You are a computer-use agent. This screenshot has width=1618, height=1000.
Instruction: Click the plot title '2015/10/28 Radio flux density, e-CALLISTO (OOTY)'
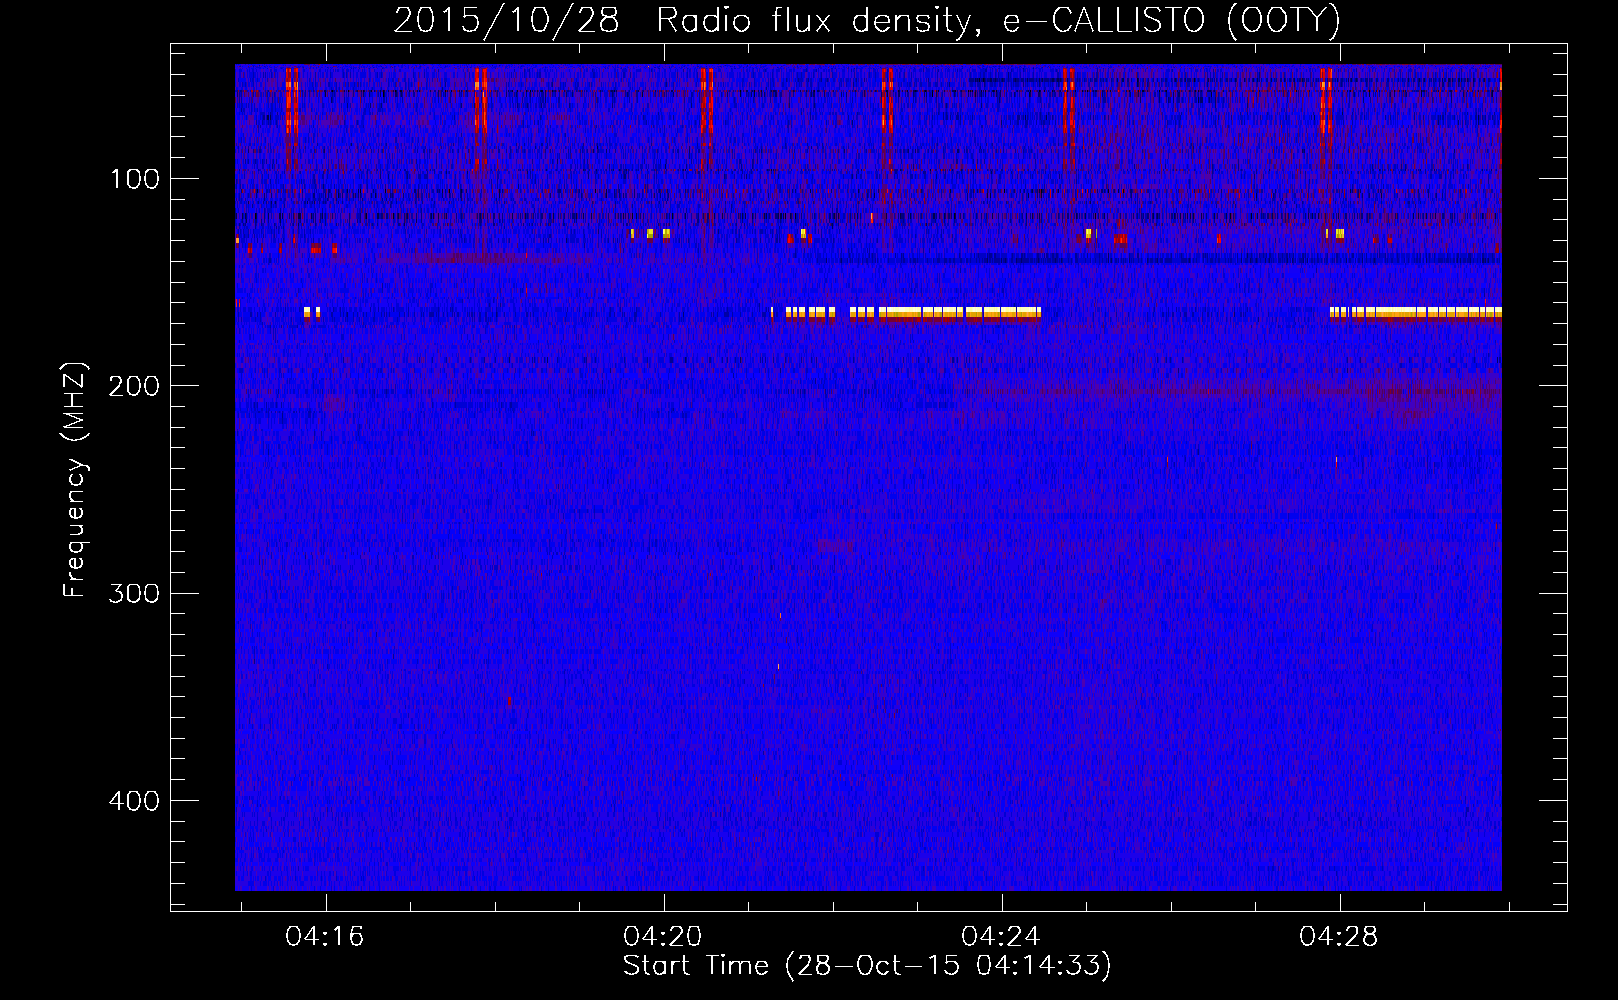867,20
